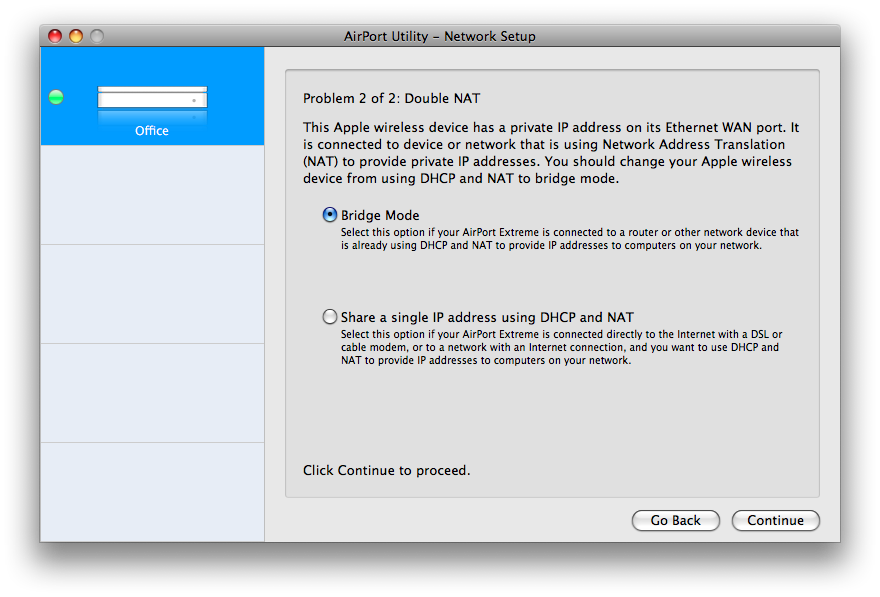Click the Bridge Mode description paragraph

(570, 238)
